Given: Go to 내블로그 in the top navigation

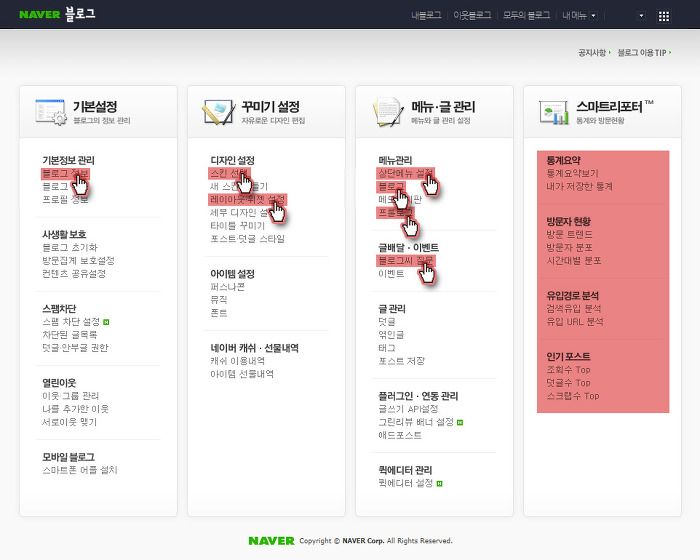Looking at the screenshot, I should coord(426,15).
